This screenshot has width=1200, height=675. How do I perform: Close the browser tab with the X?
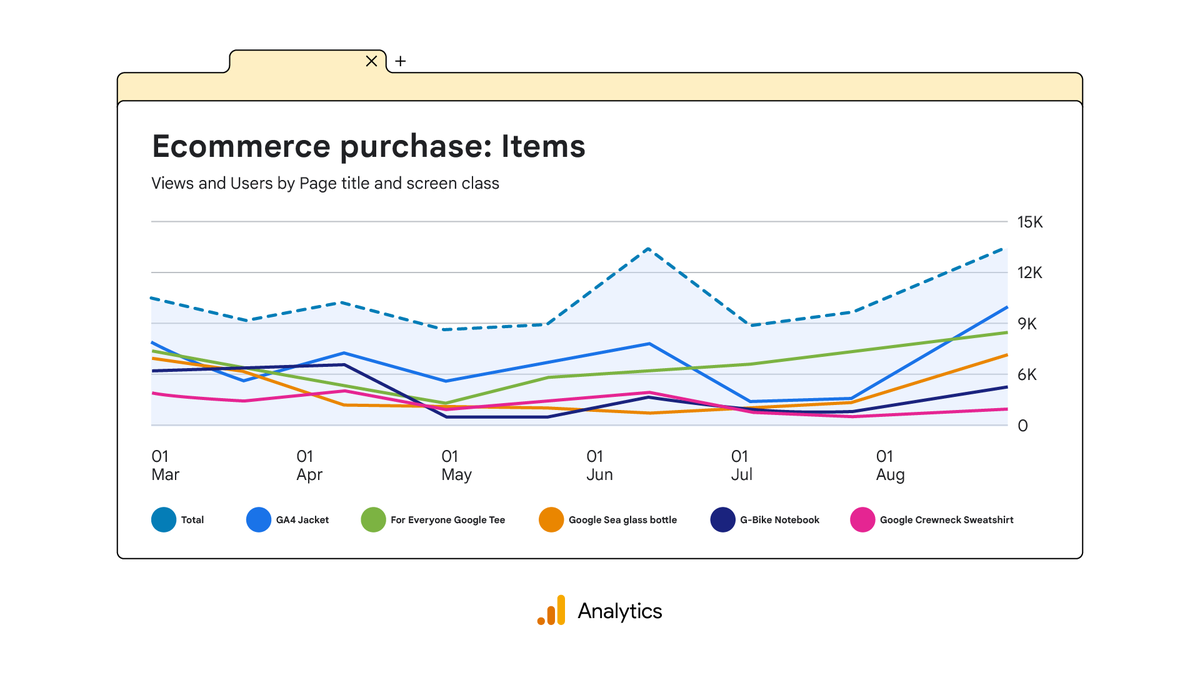point(372,61)
